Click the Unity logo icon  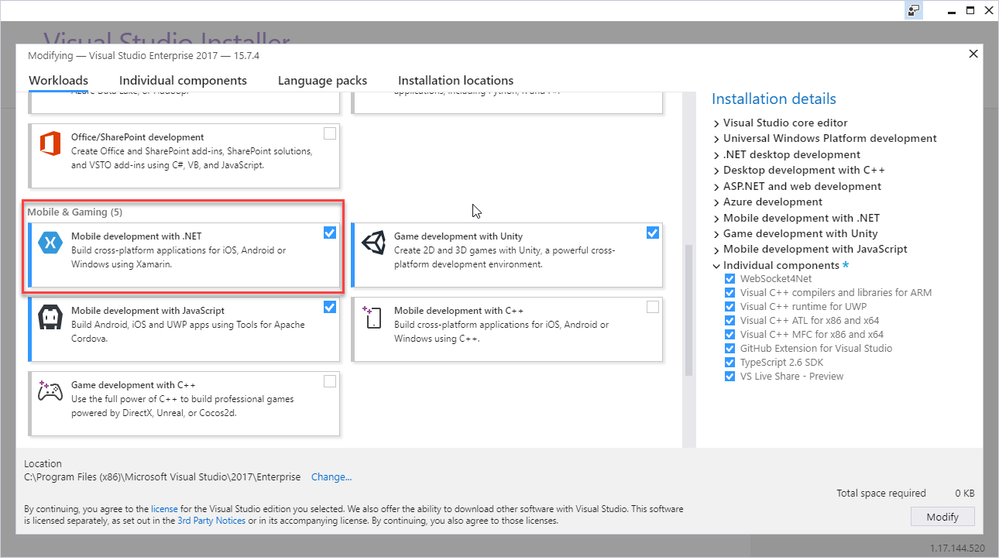pos(373,243)
